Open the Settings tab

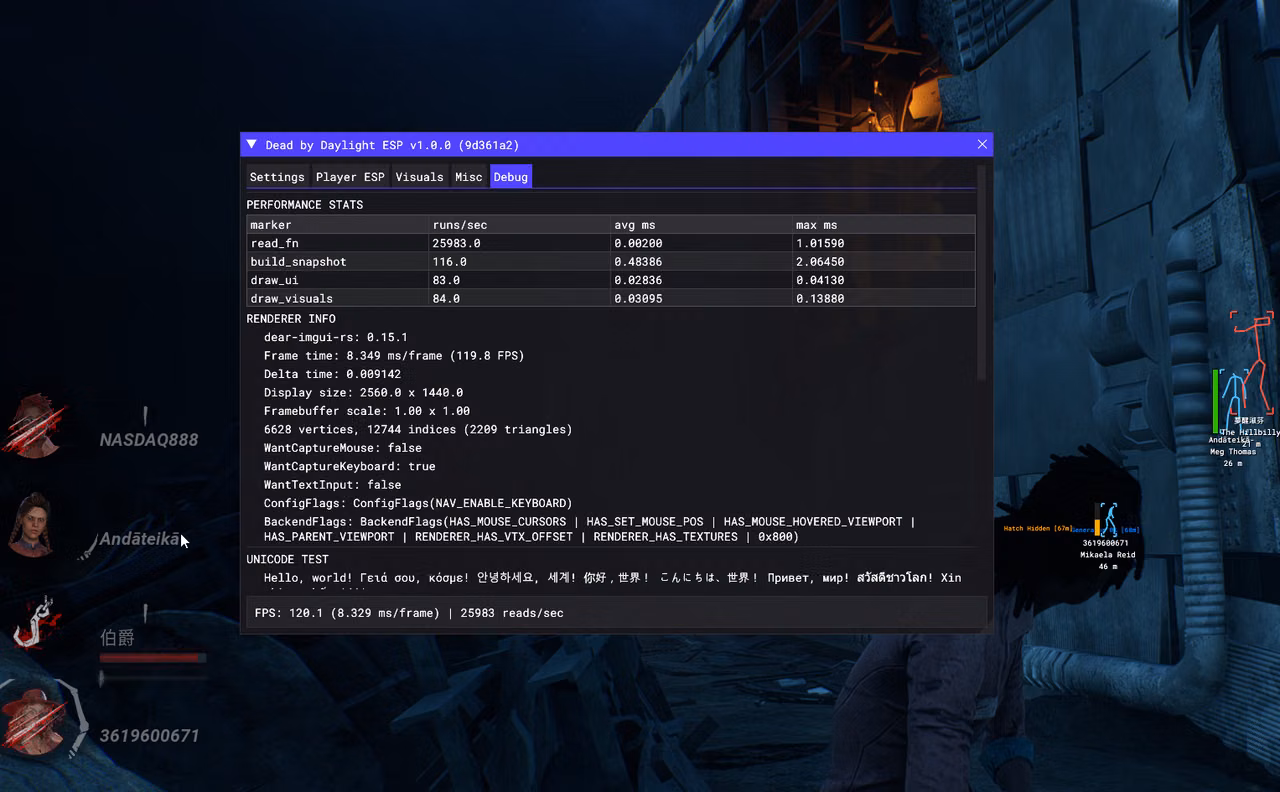point(277,177)
